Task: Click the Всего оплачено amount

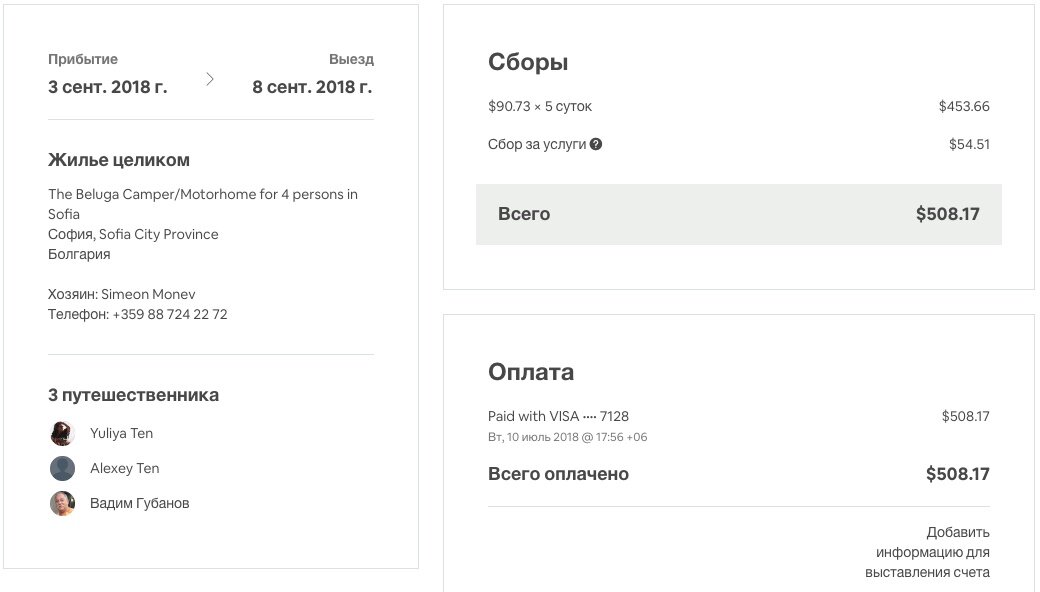Action: [957, 474]
